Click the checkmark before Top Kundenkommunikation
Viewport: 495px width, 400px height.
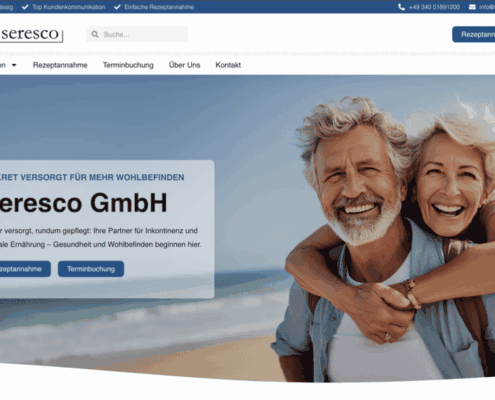point(25,7)
